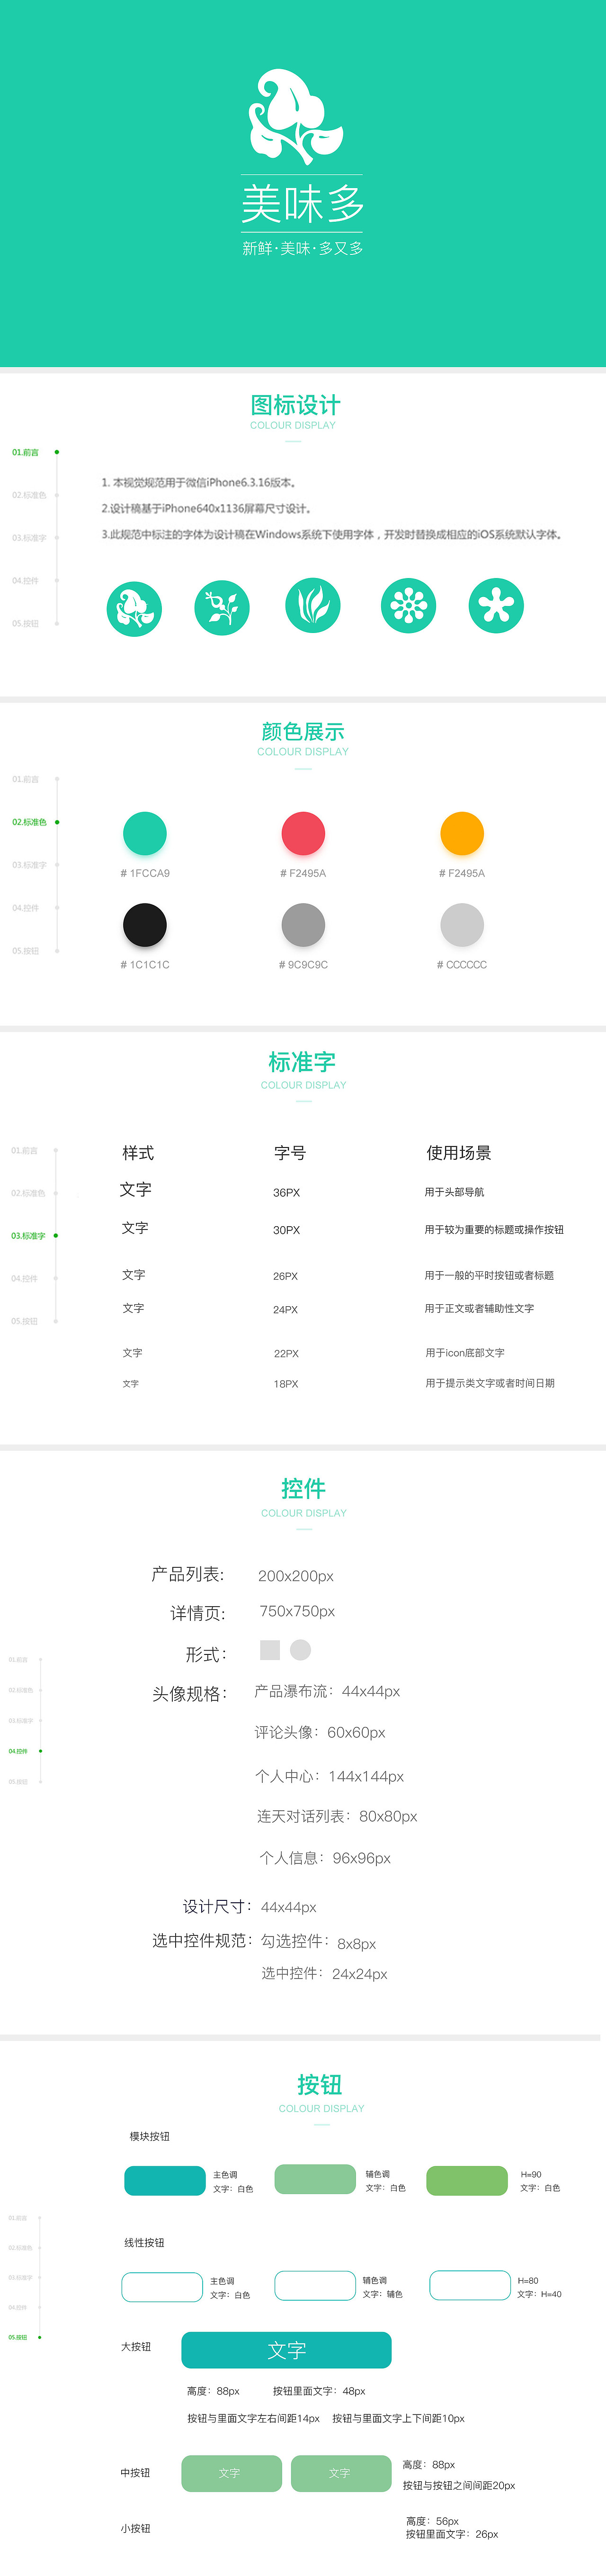The image size is (606, 2576).
Task: Click the leaf logo round icon in 图标设计
Action: (134, 609)
